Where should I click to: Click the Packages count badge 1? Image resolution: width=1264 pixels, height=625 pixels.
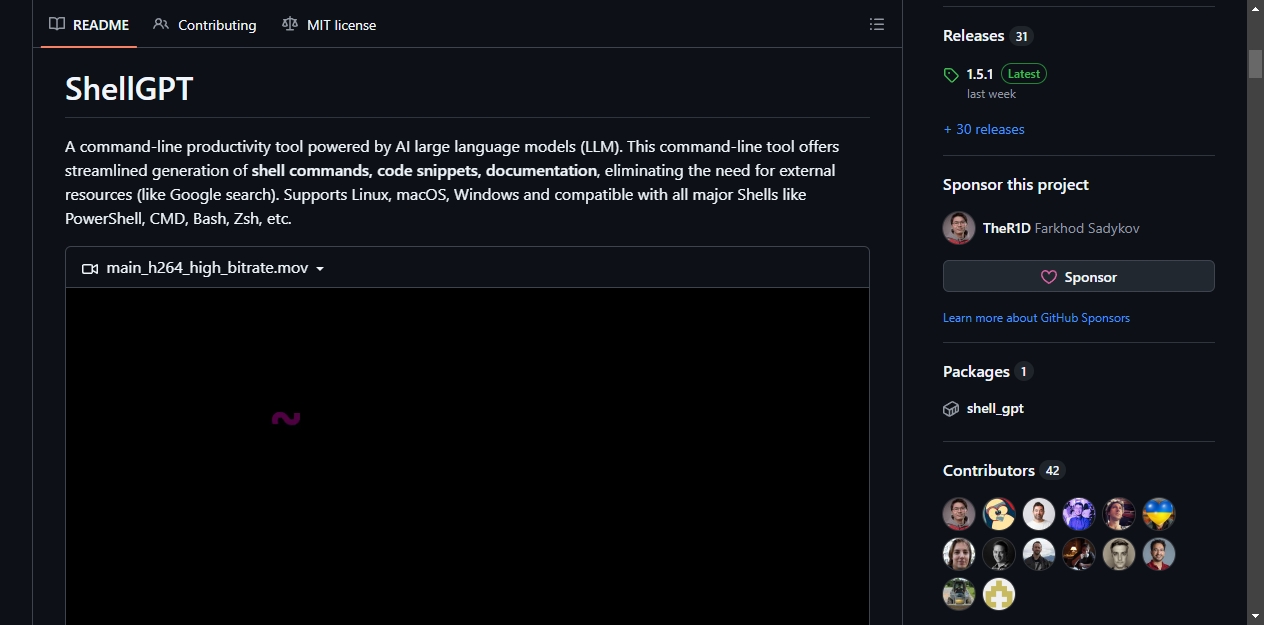1023,372
